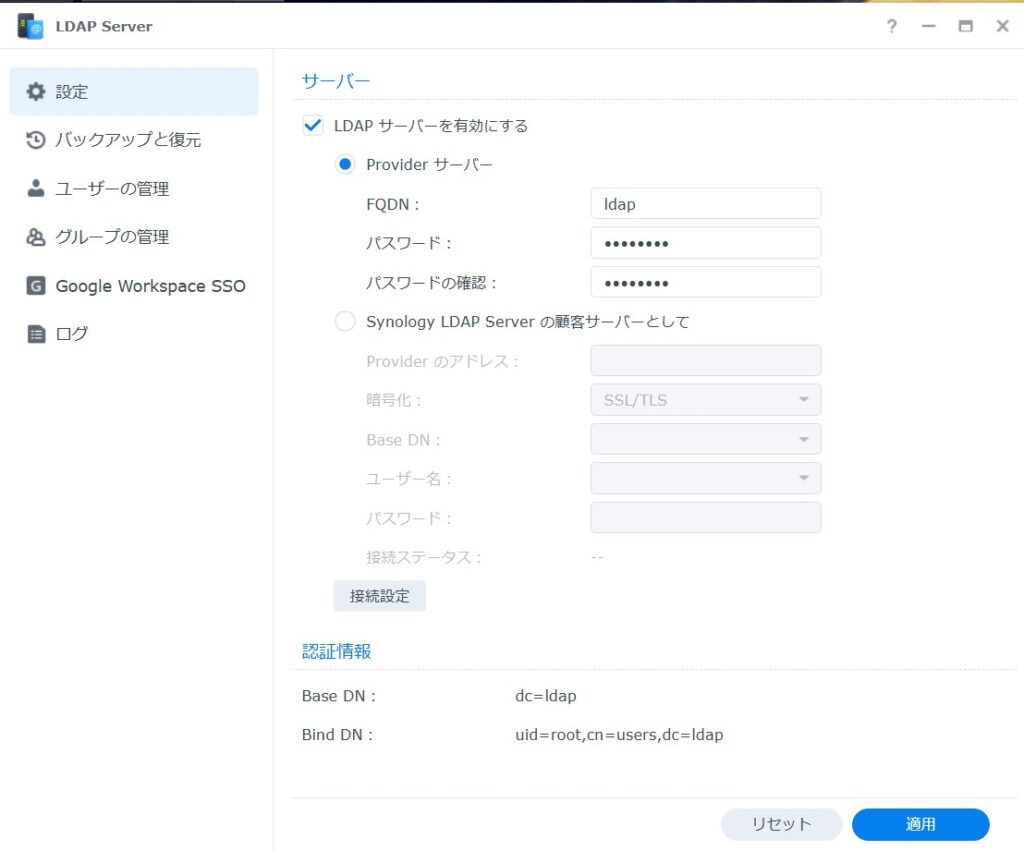Open the バックアップと復元 menu item

(x=128, y=140)
